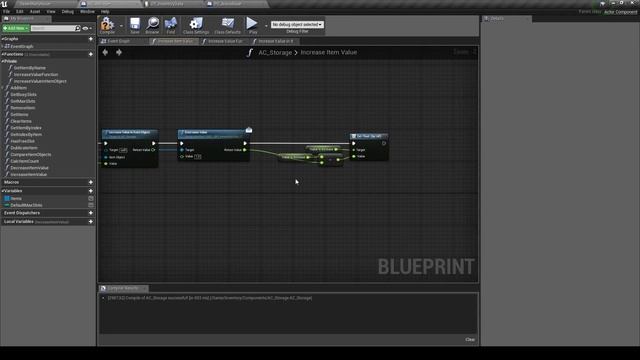Select the GetMaxSlots function
Viewport: 640px width, 360px height.
pos(22,101)
